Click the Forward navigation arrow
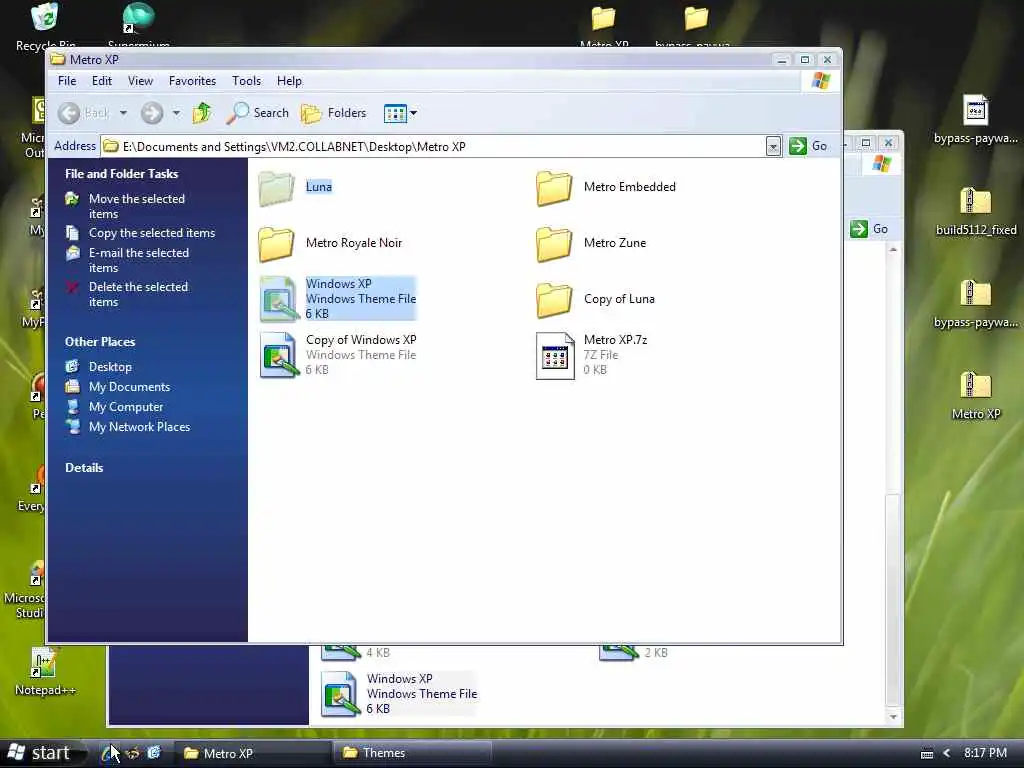 click(x=152, y=113)
